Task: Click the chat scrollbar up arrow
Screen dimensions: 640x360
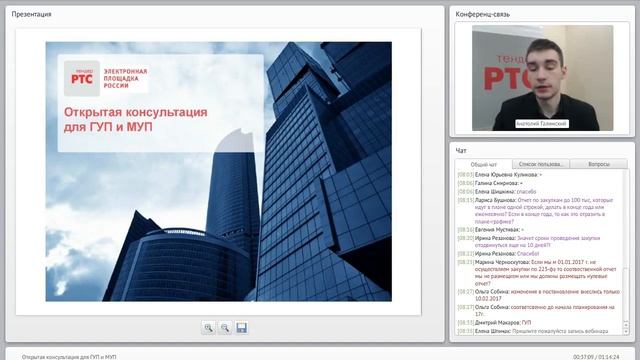Action: (x=626, y=325)
